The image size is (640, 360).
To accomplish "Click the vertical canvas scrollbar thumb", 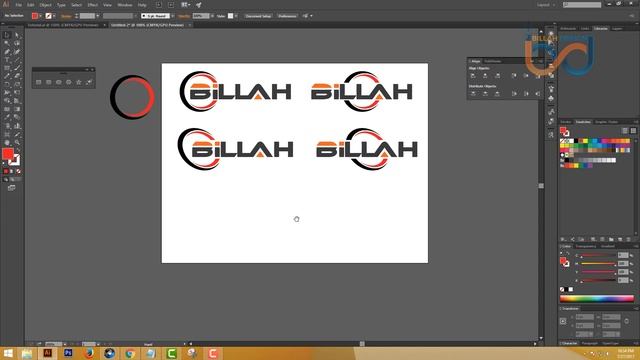I will pos(541,186).
